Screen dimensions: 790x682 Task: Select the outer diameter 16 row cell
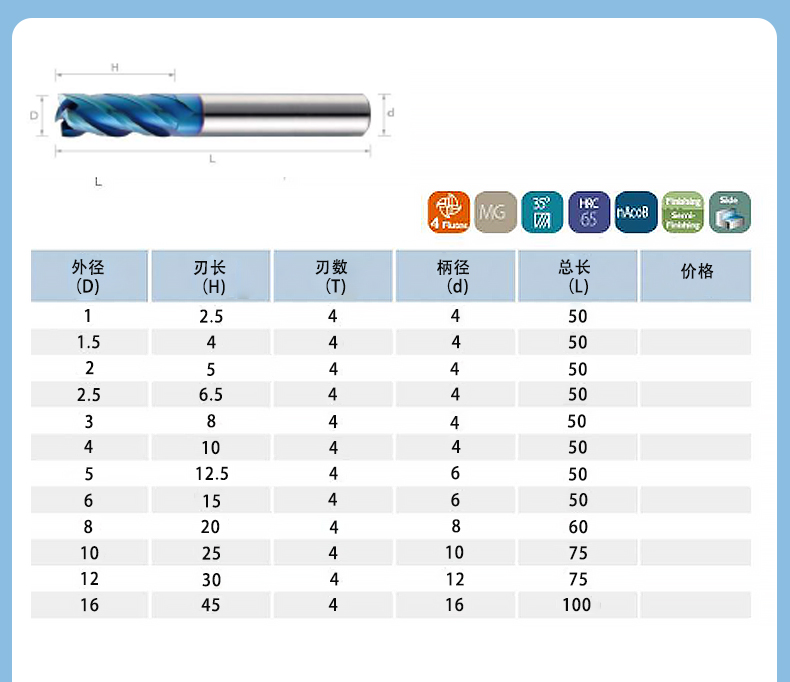pyautogui.click(x=88, y=605)
